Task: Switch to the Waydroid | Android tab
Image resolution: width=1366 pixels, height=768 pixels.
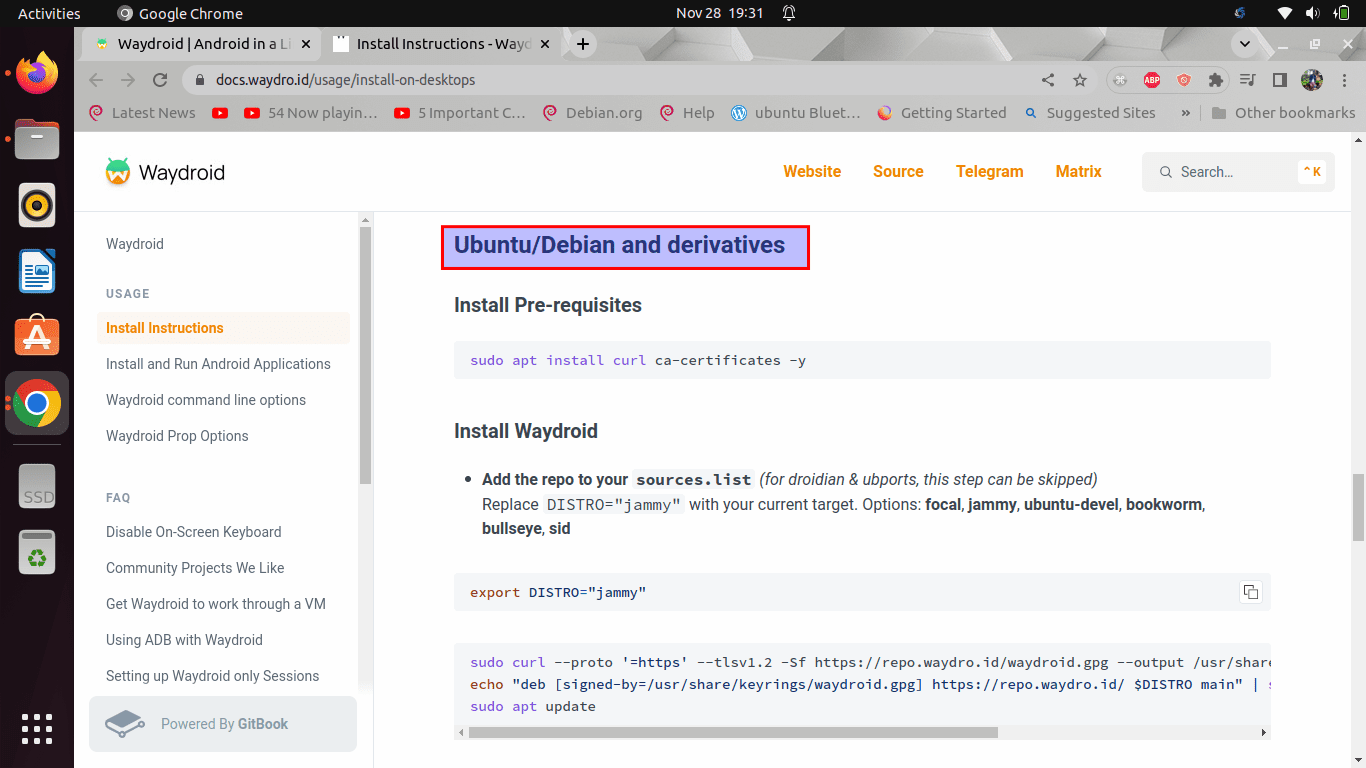Action: click(x=204, y=44)
